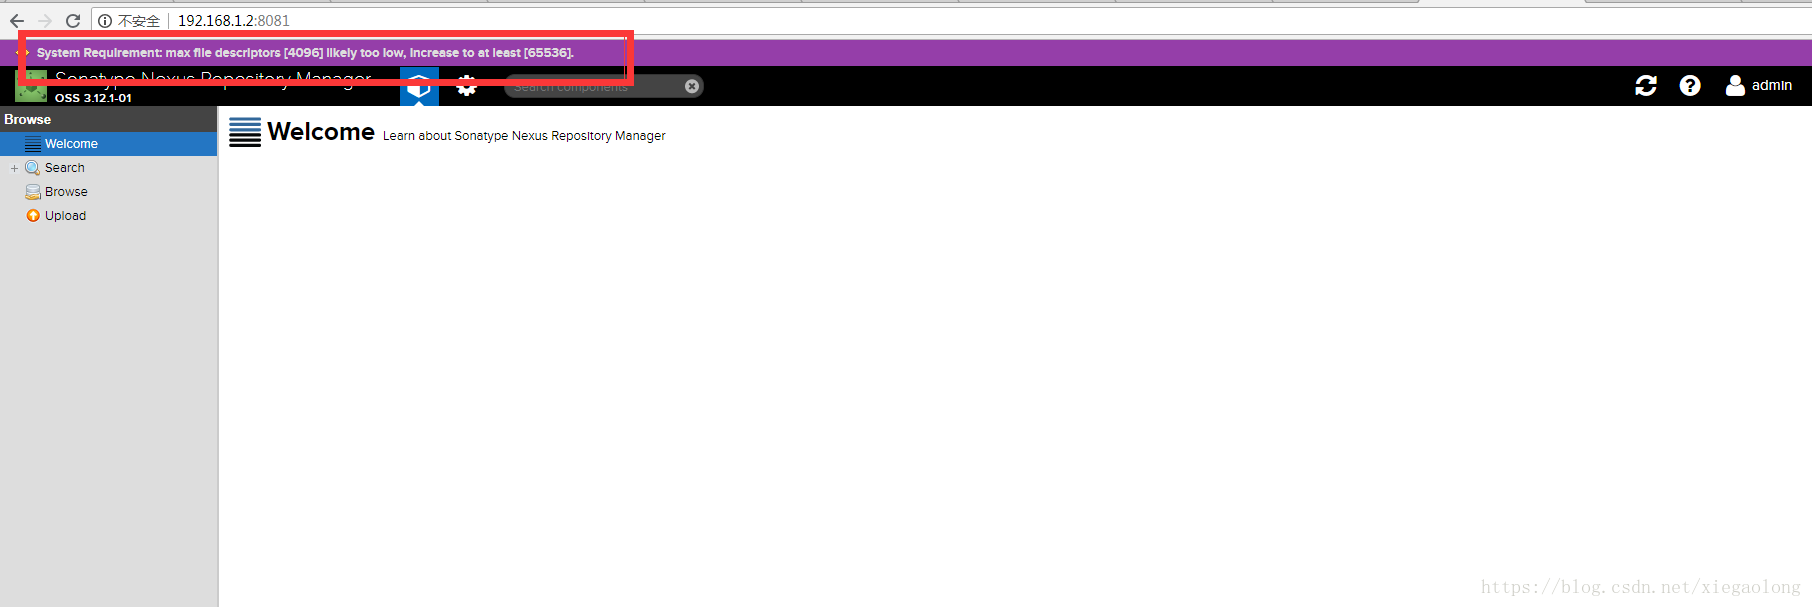Click the Browse item's database icon
The width and height of the screenshot is (1812, 607).
(33, 192)
